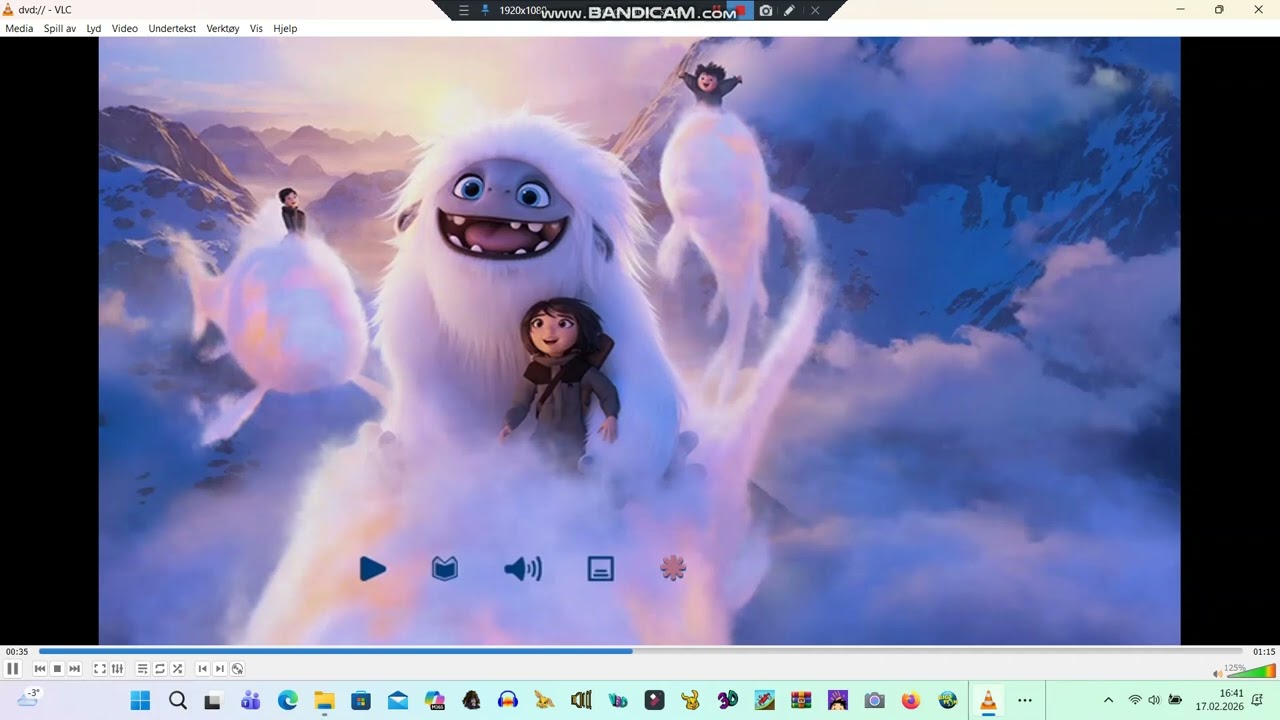Image resolution: width=1280 pixels, height=720 pixels.
Task: Open the Spill av menu
Action: (x=60, y=28)
